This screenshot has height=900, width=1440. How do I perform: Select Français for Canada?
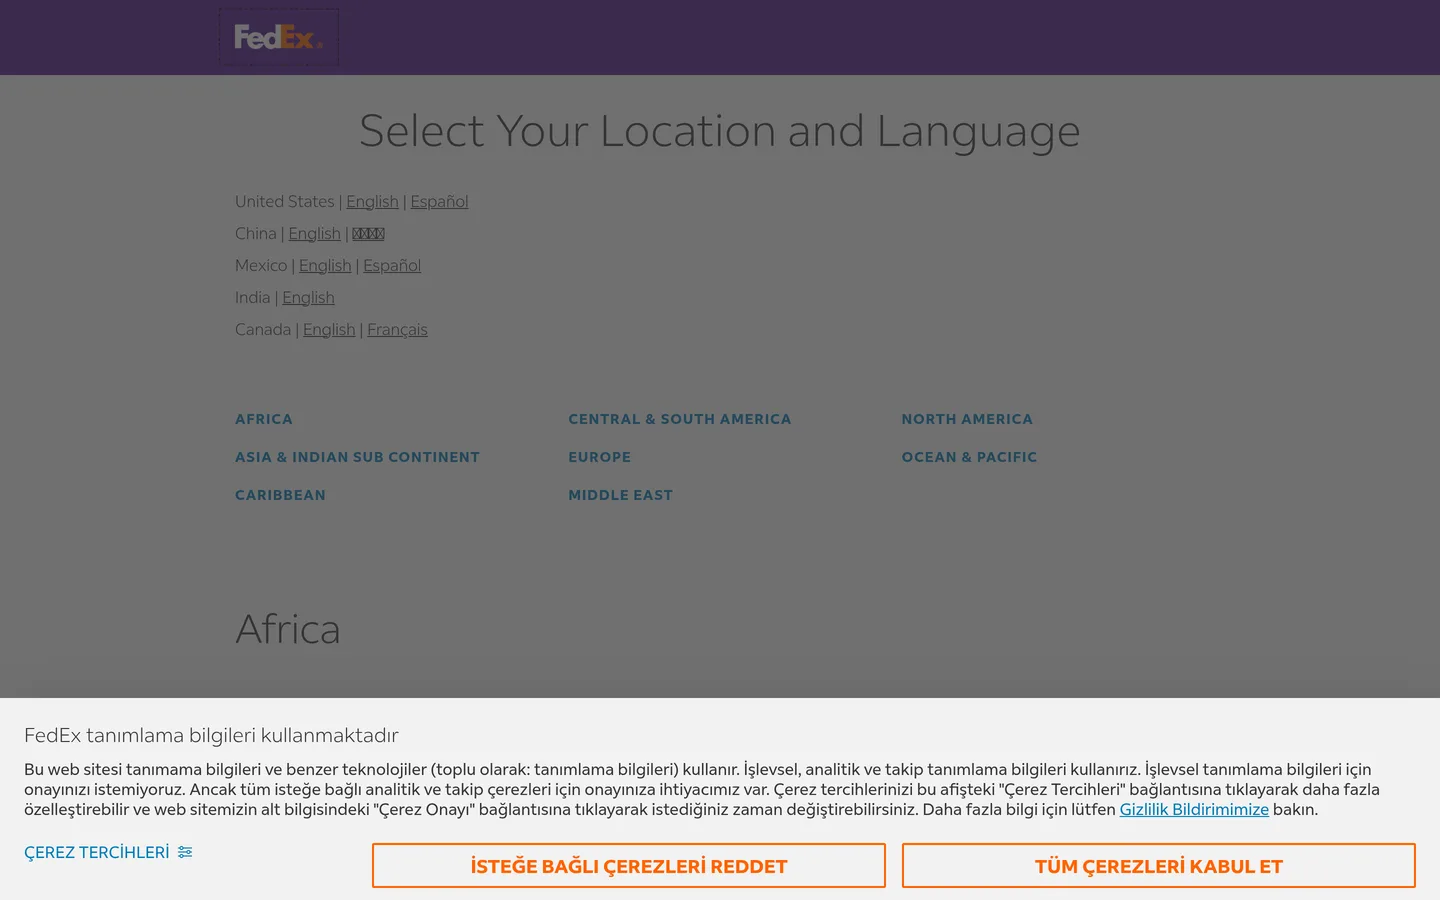(x=397, y=330)
